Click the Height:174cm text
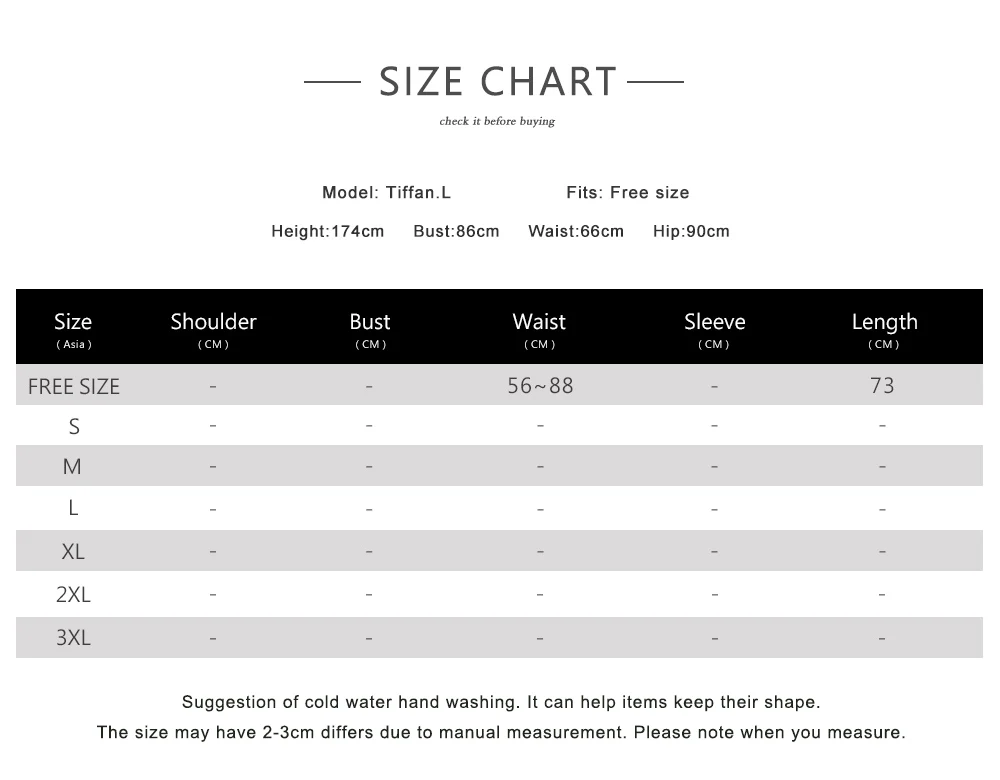Viewport: 1000px width, 780px height. [x=328, y=232]
